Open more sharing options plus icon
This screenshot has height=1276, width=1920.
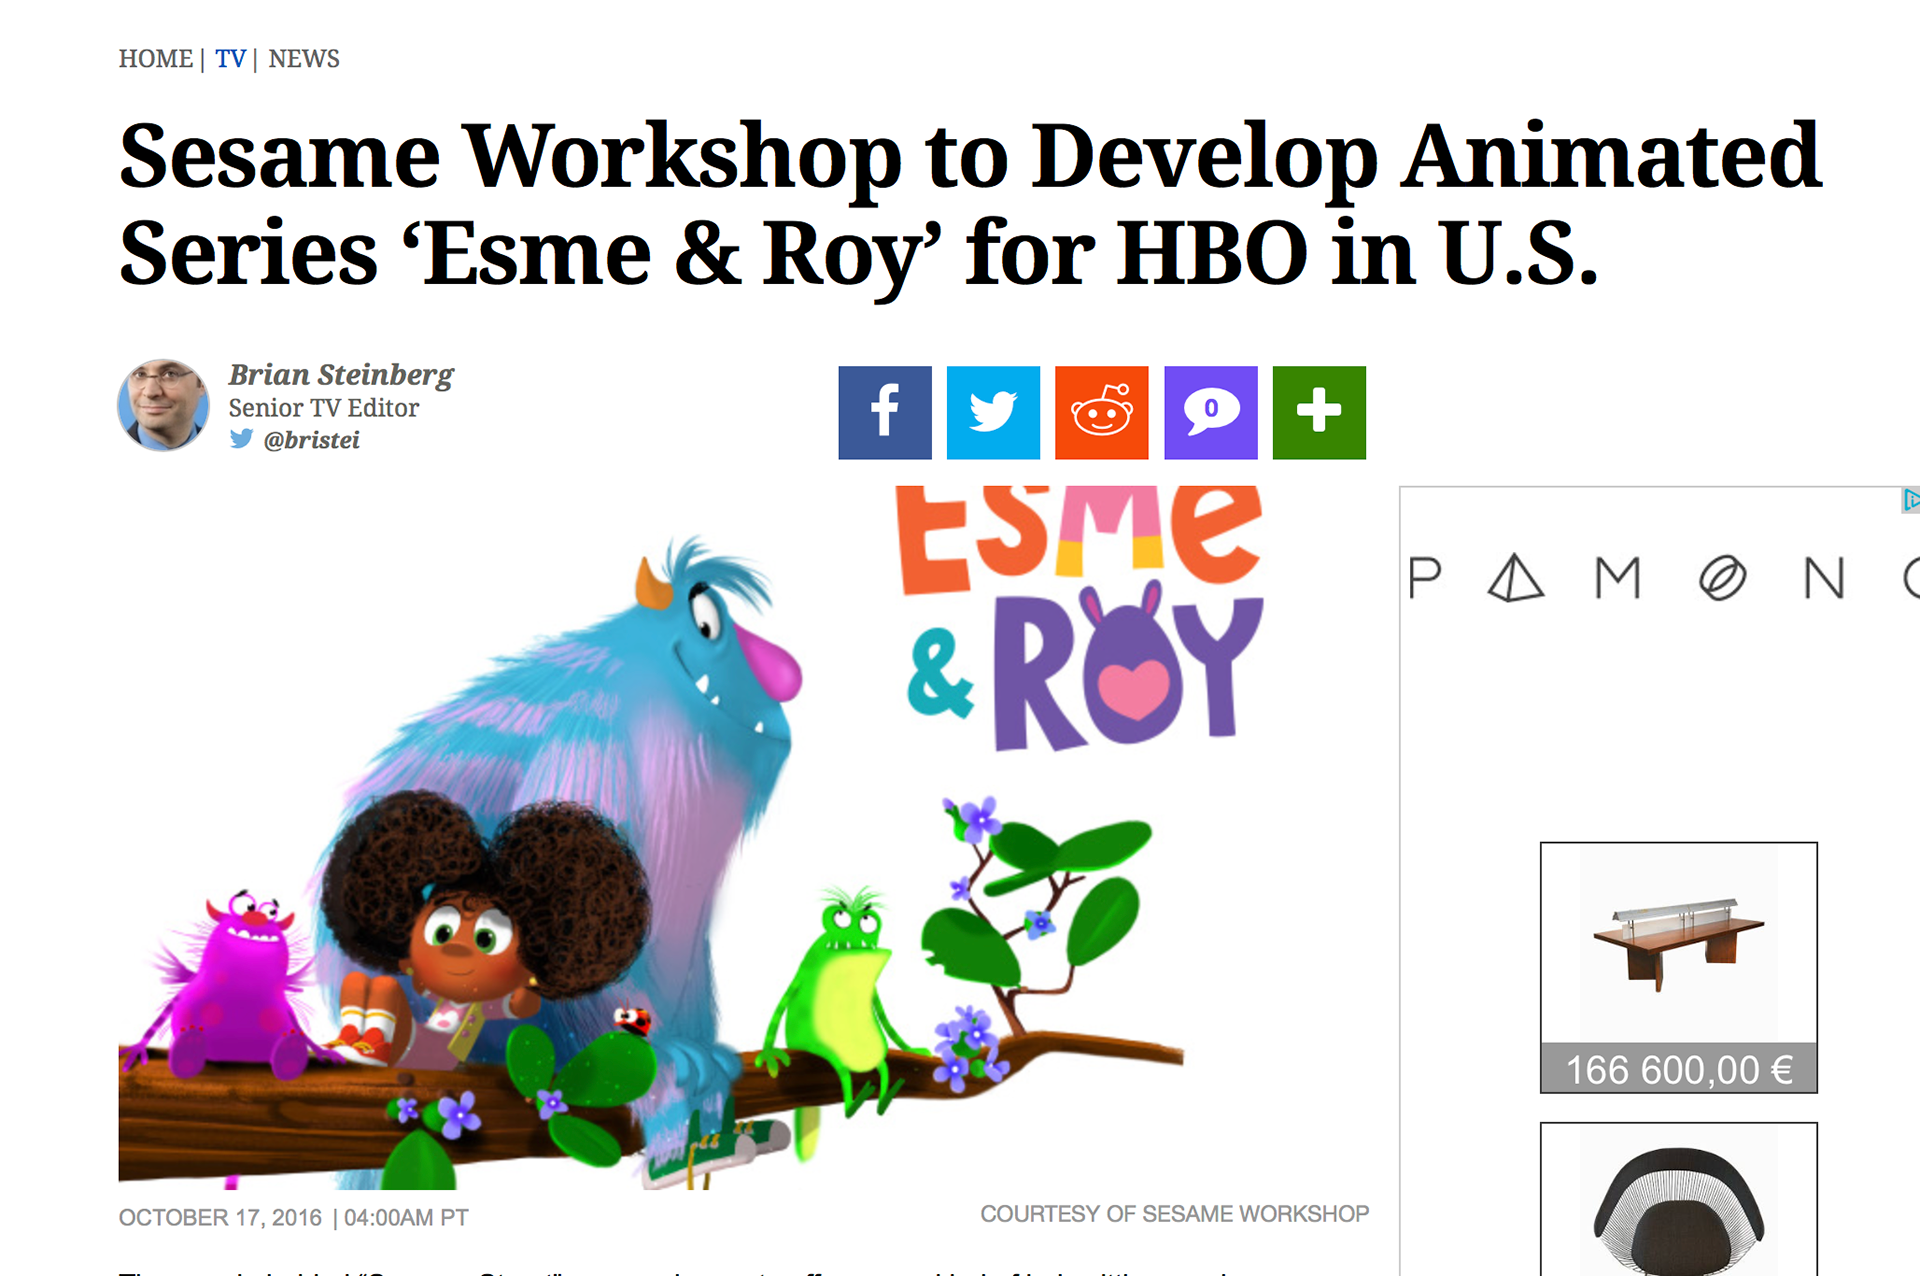(x=1318, y=412)
